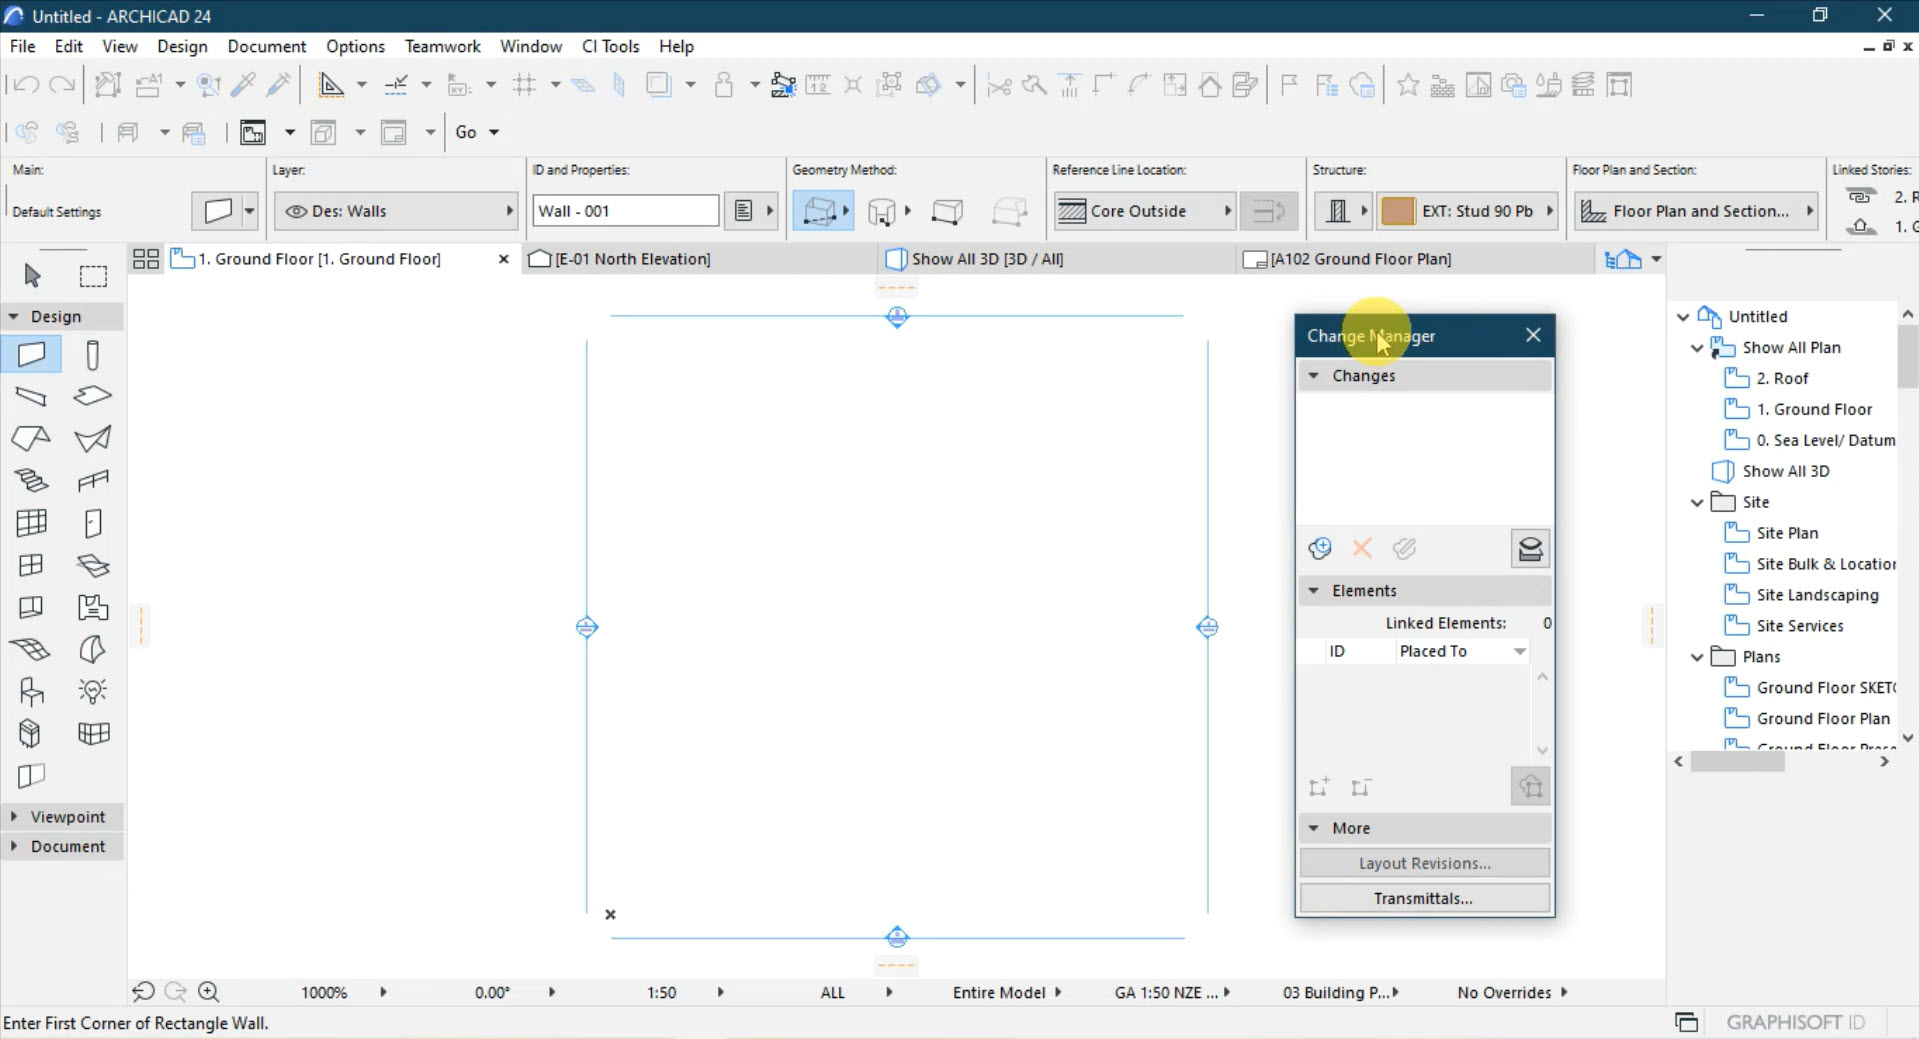Select the Roof tool
Viewport: 1919px width, 1039px height.
31,439
